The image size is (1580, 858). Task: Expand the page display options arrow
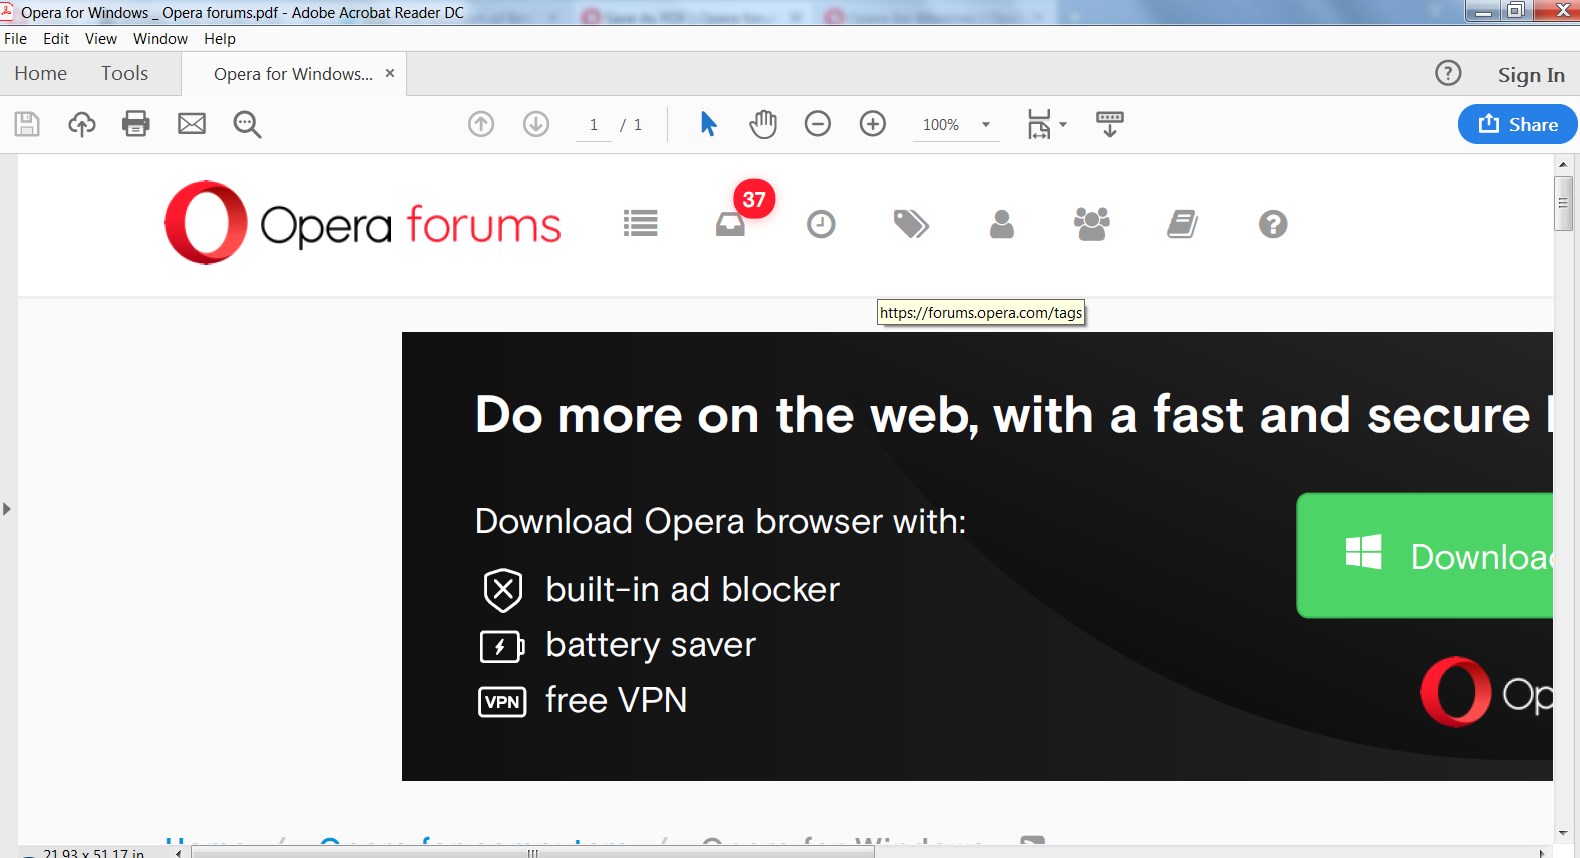pos(1063,125)
